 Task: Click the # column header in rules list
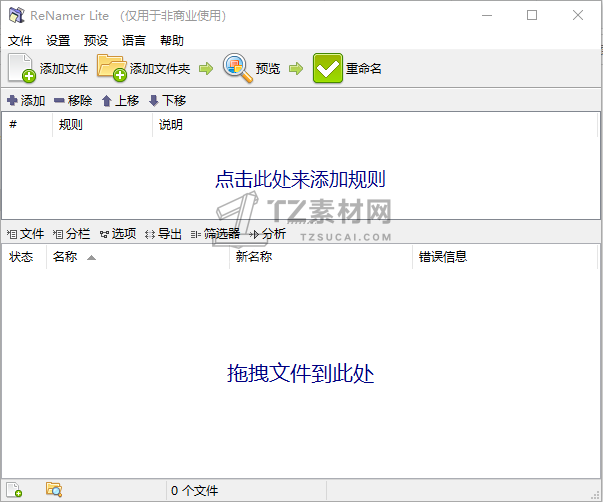pos(27,125)
